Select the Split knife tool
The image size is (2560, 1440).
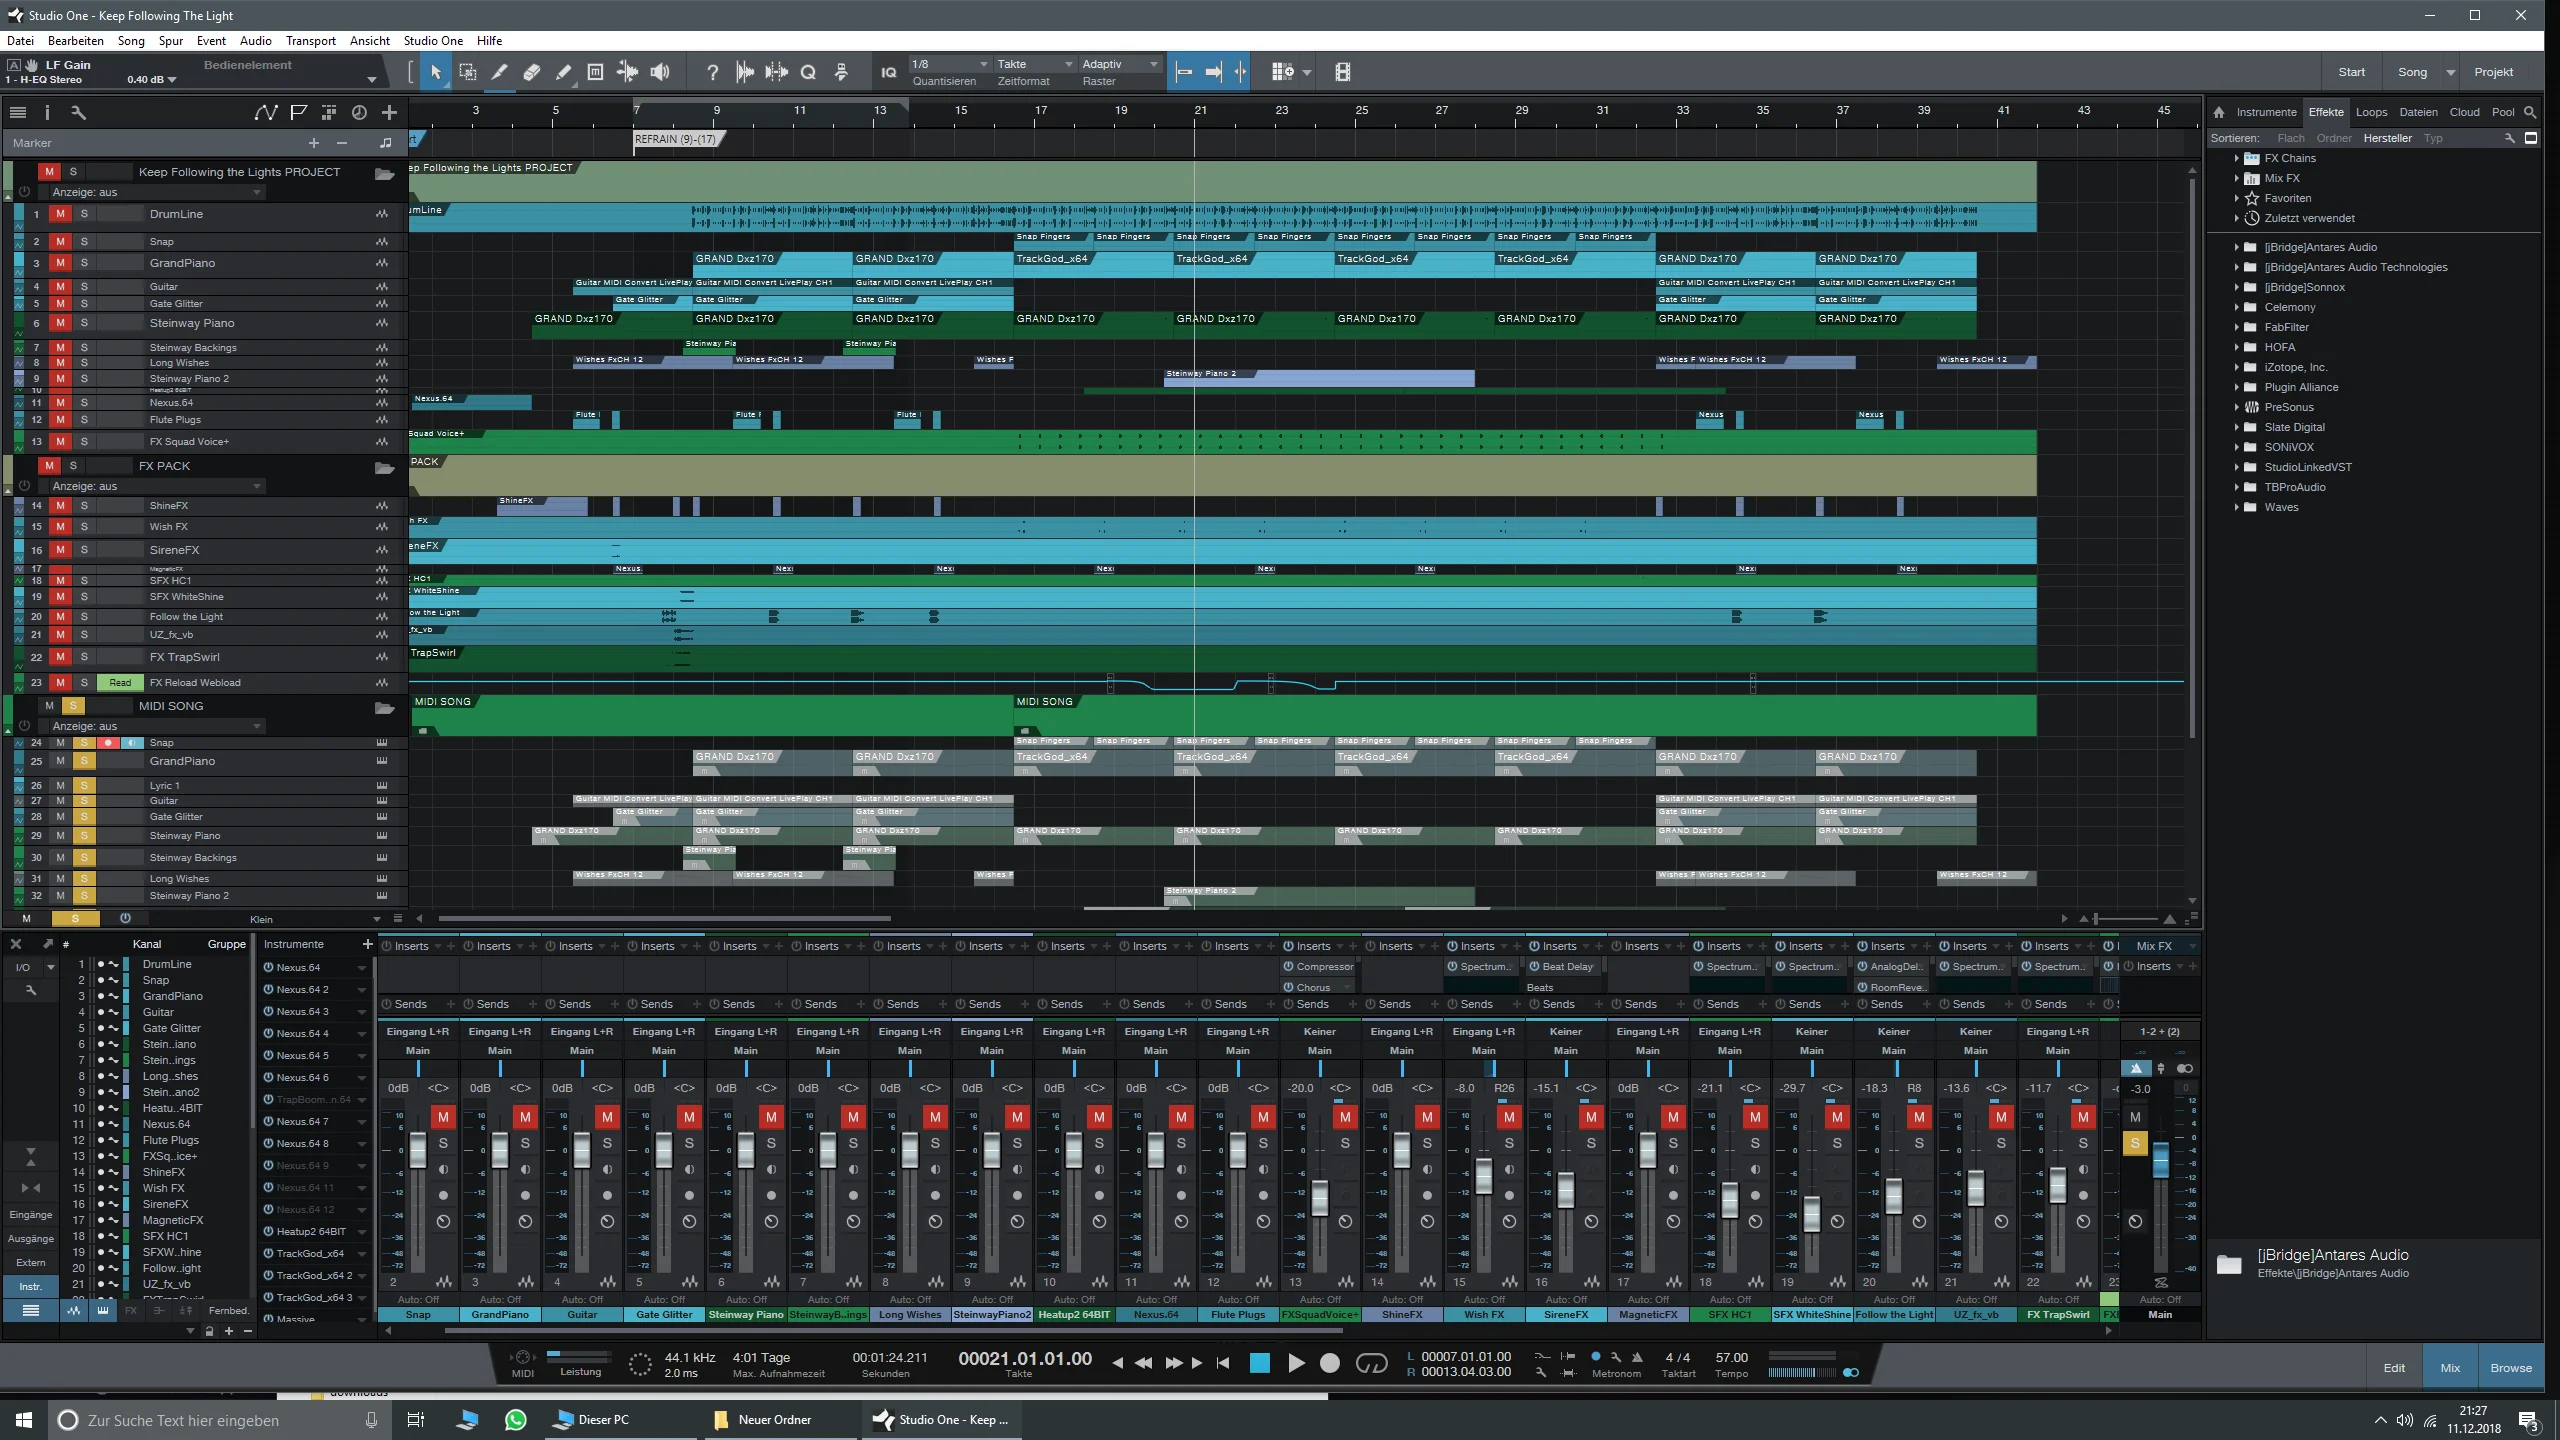[499, 72]
